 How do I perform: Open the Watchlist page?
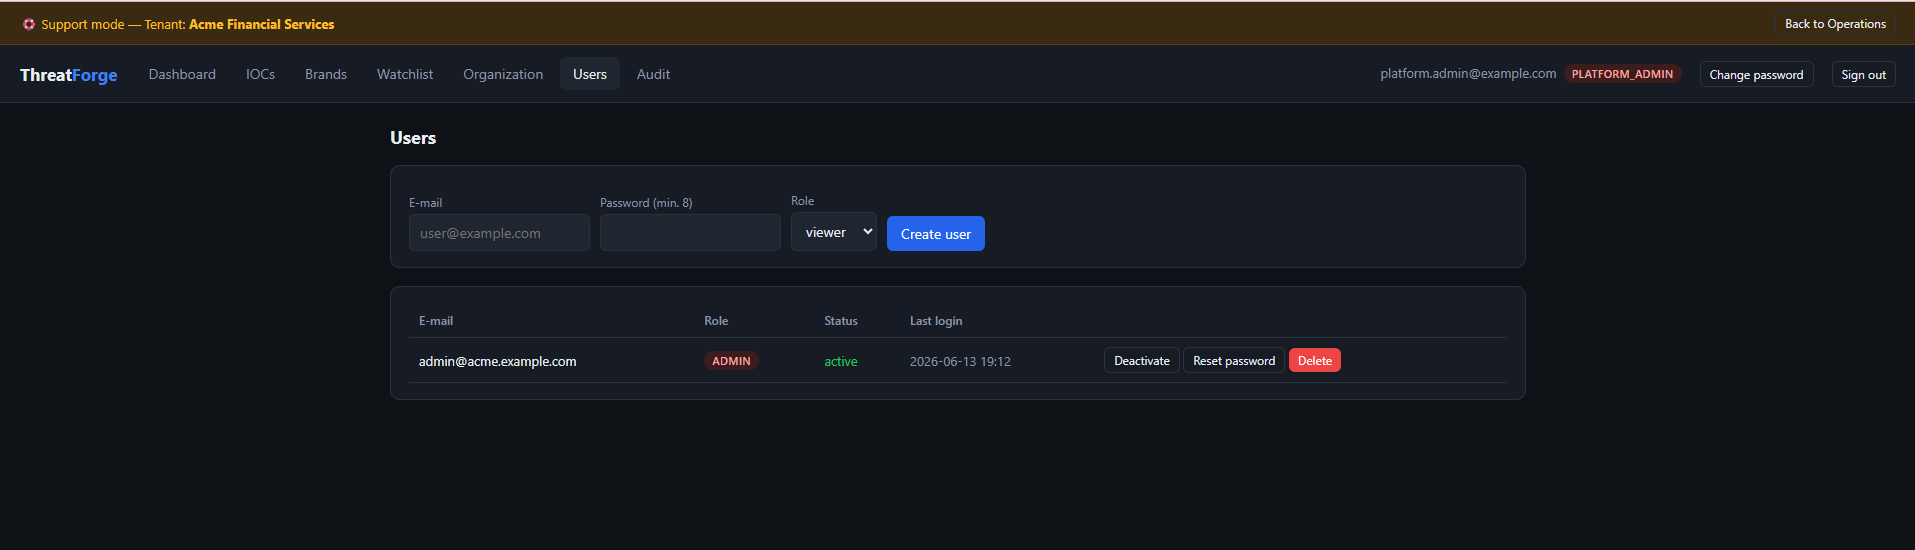click(405, 74)
